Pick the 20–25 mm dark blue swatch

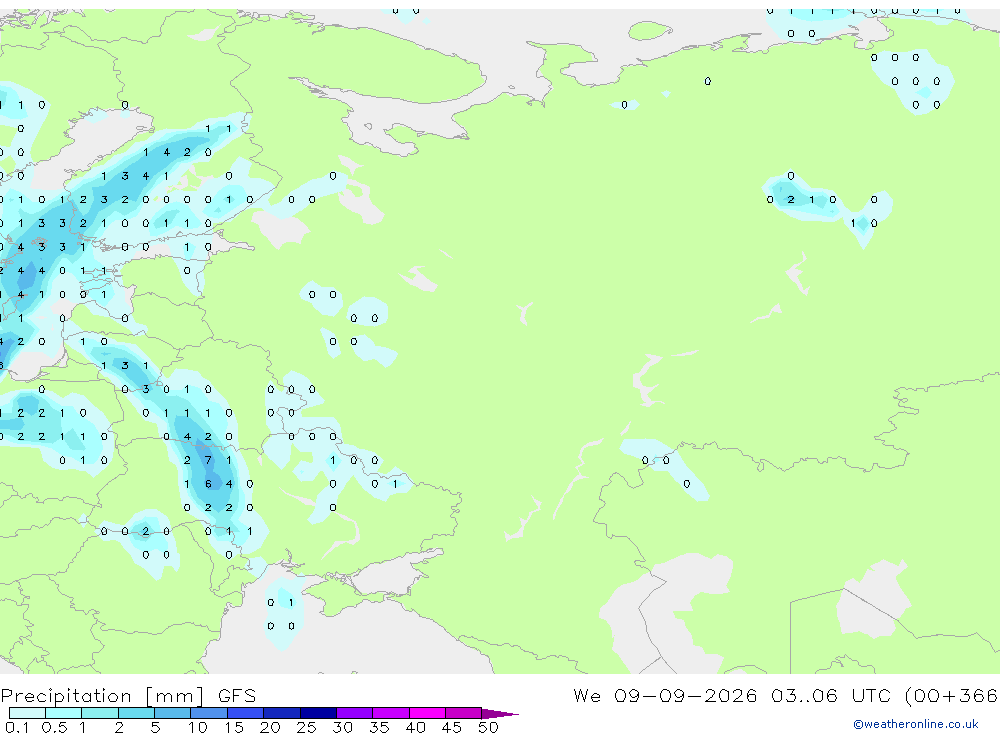[x=282, y=713]
